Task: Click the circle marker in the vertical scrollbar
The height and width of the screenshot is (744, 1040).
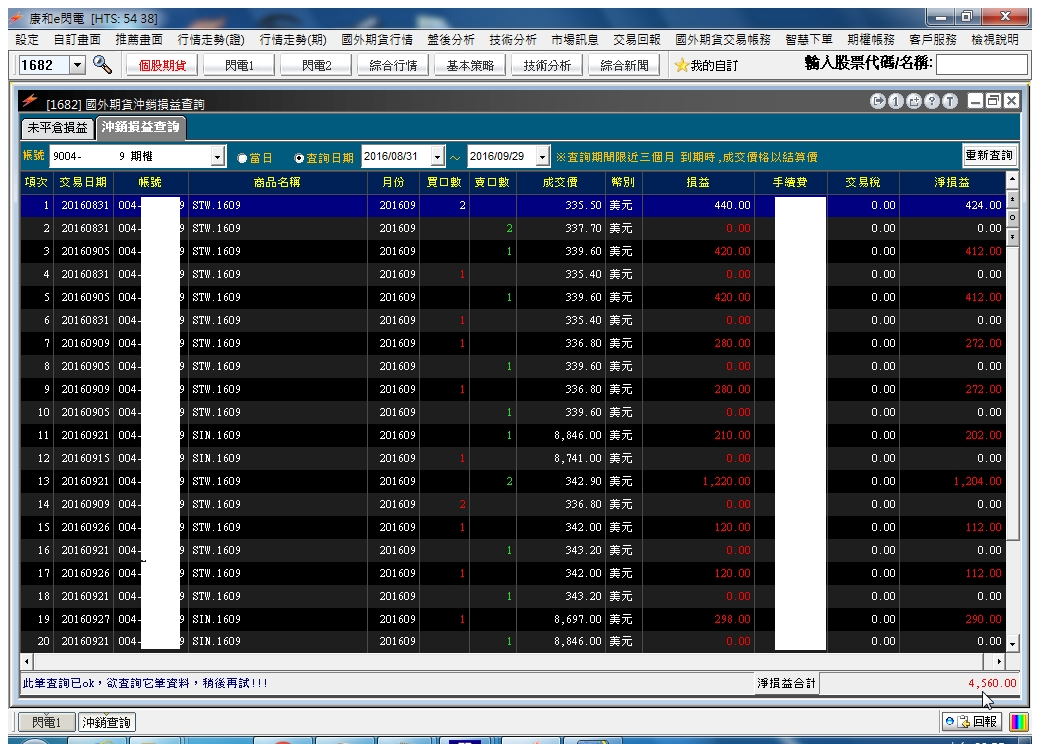Action: pyautogui.click(x=1012, y=217)
